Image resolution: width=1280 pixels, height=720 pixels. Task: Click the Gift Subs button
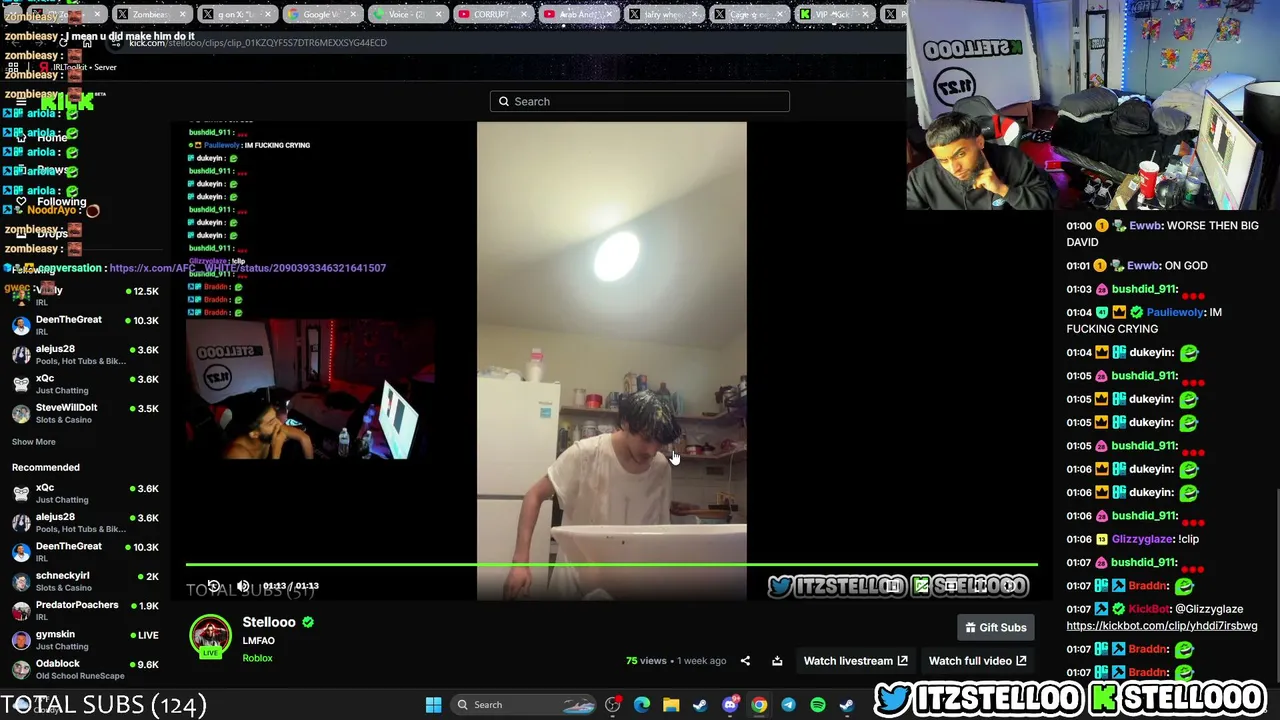tap(996, 628)
